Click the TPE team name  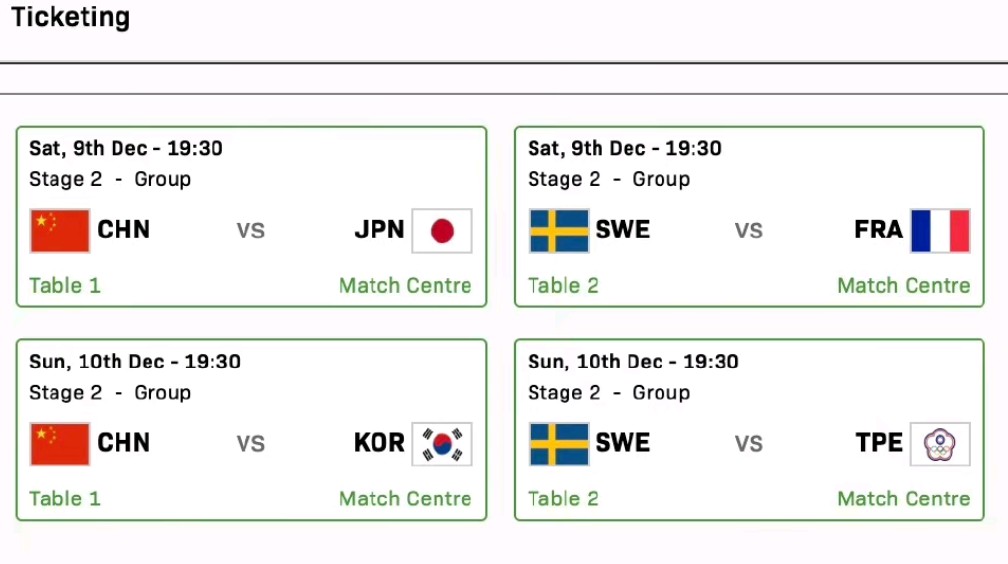point(879,443)
